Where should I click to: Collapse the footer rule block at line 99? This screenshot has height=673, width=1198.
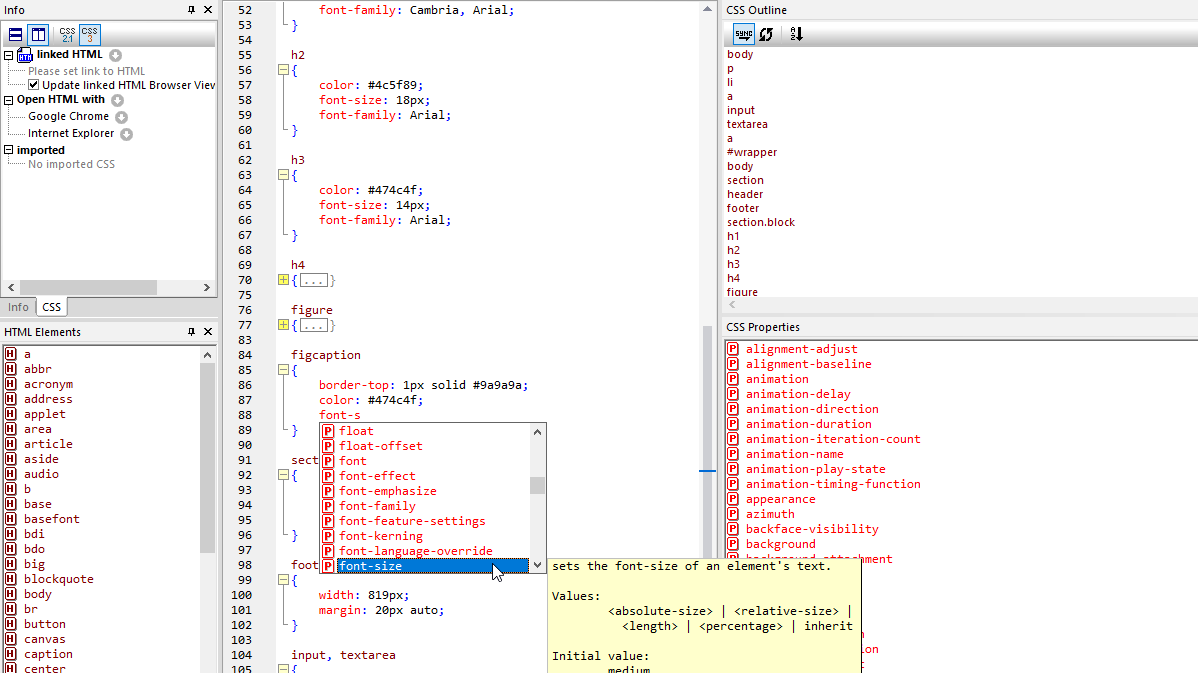tap(283, 580)
